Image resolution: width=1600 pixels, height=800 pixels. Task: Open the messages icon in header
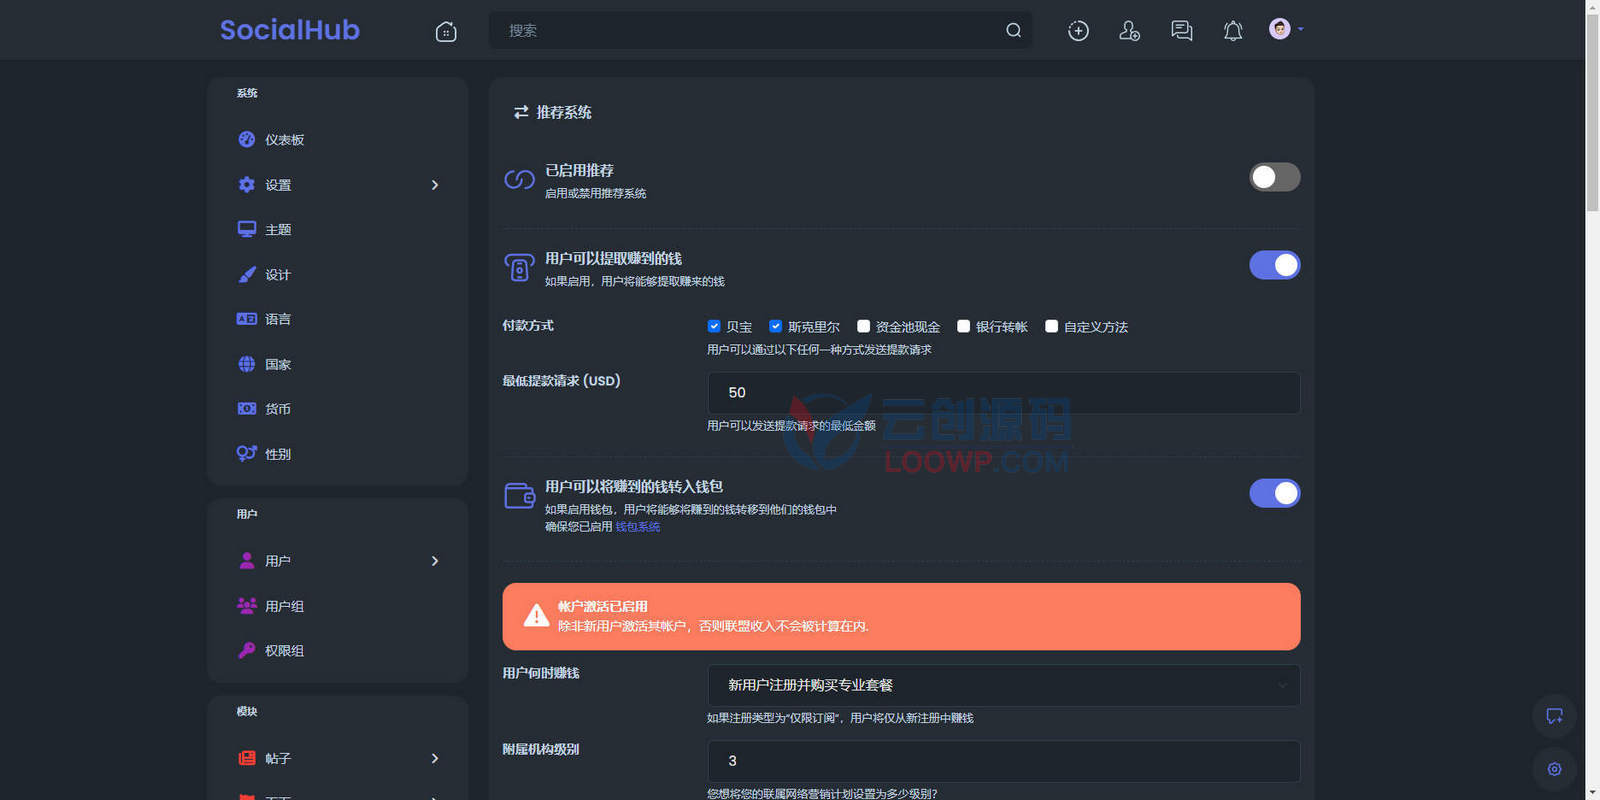pyautogui.click(x=1182, y=31)
